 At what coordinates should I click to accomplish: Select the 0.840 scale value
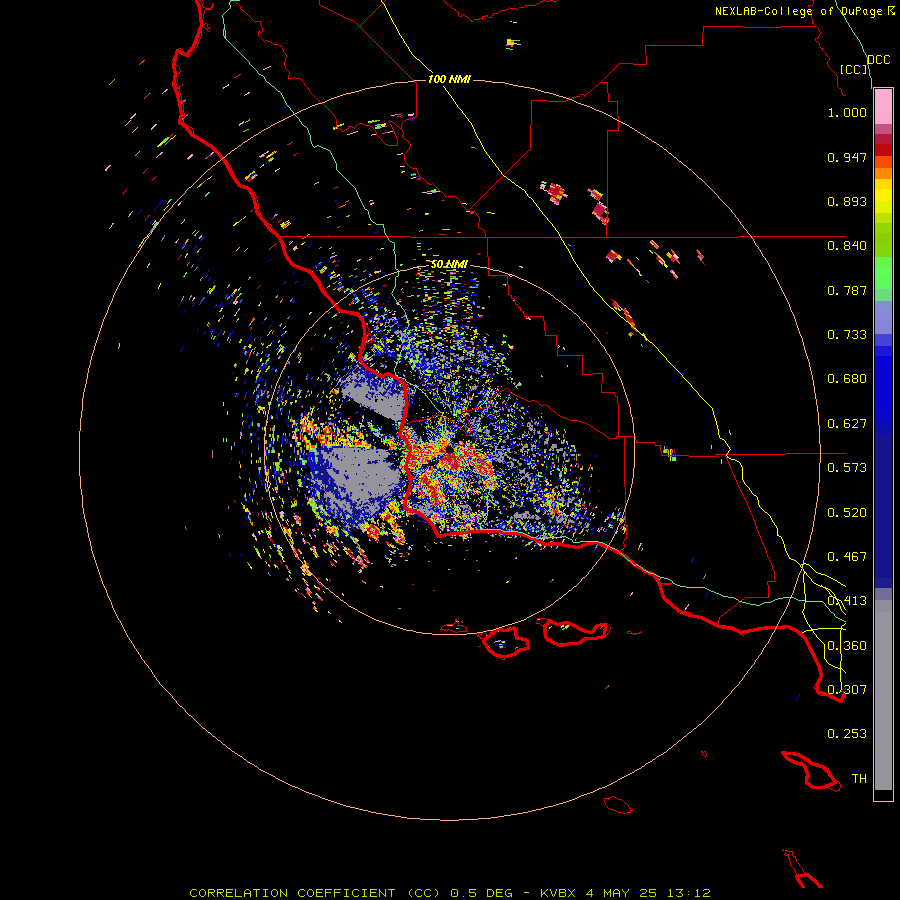(x=847, y=246)
